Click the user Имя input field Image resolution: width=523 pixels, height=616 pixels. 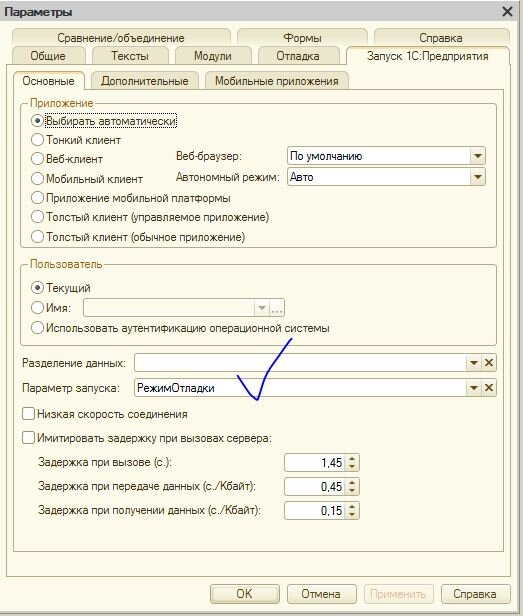tap(169, 308)
